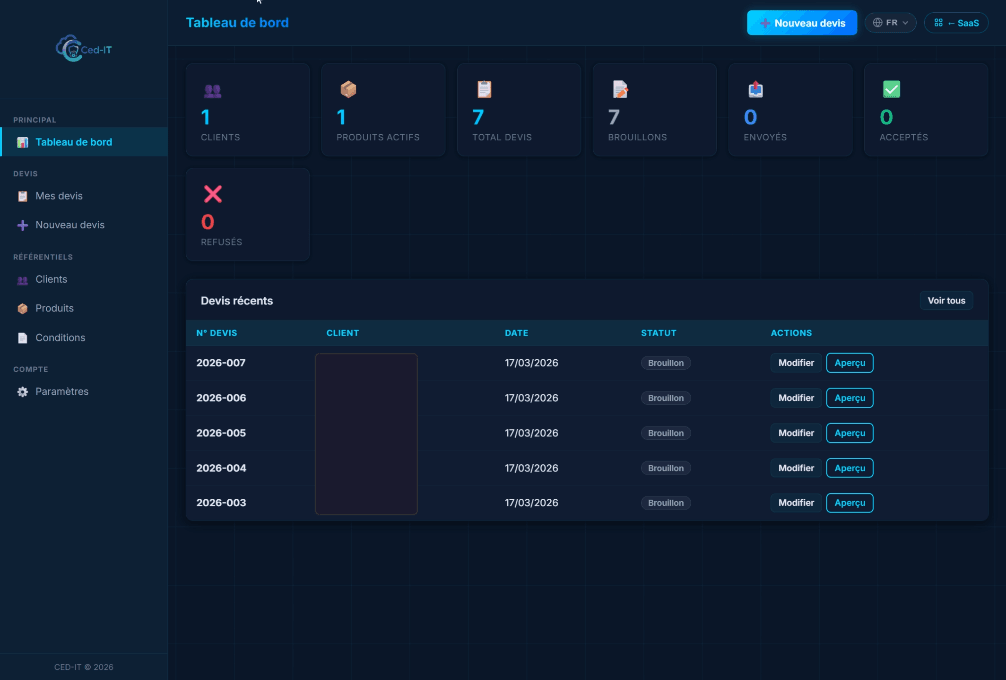Click the plus icon next to Nouveau devis
This screenshot has height=680, width=1006.
[x=22, y=225]
